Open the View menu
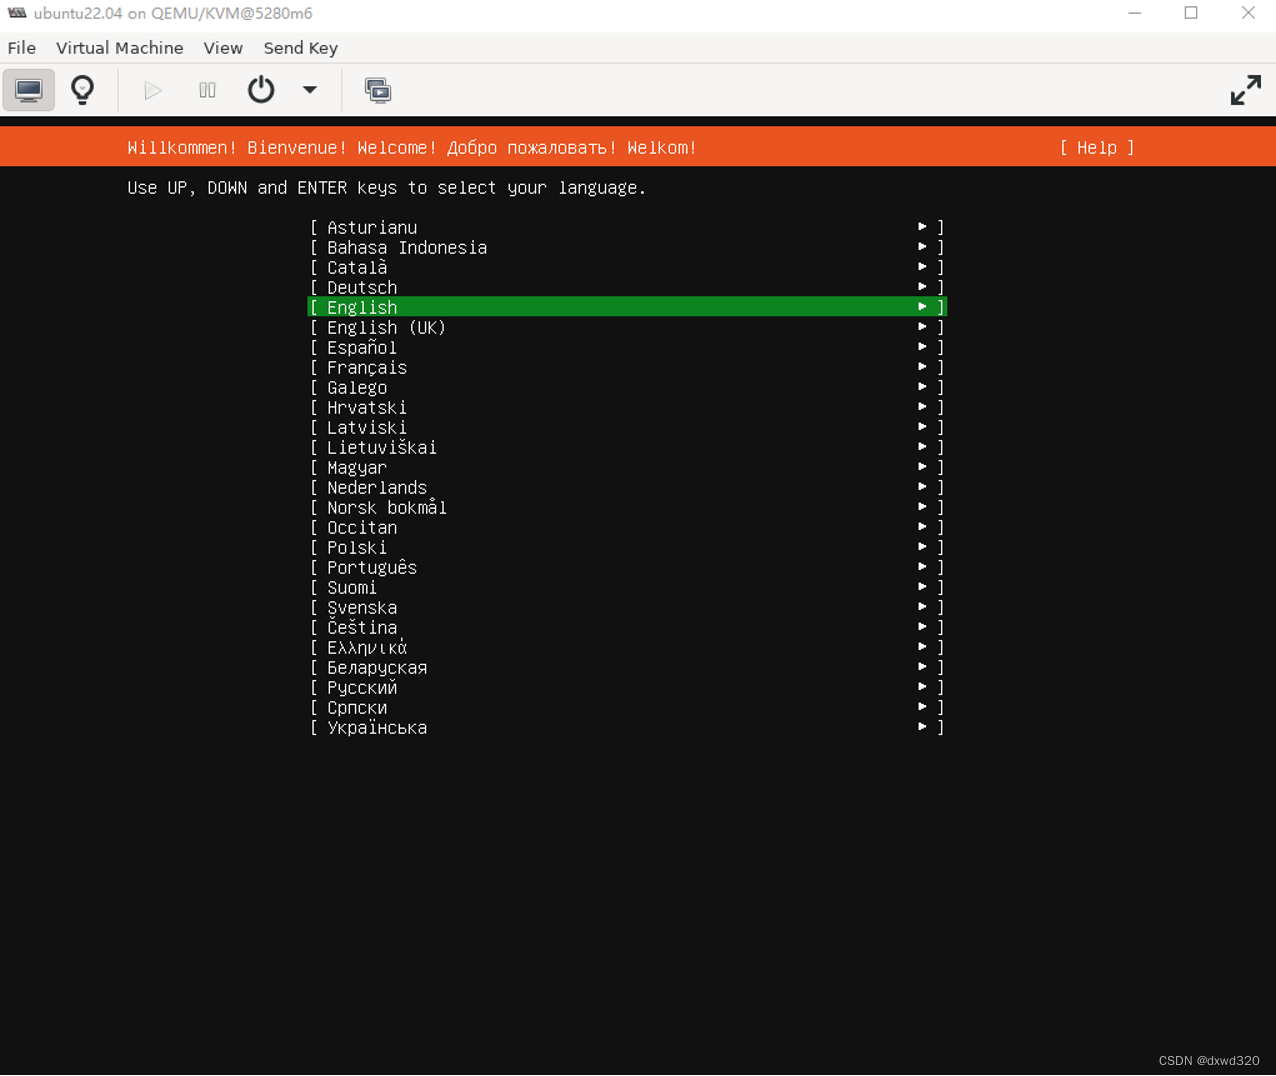The width and height of the screenshot is (1276, 1076). tap(223, 47)
